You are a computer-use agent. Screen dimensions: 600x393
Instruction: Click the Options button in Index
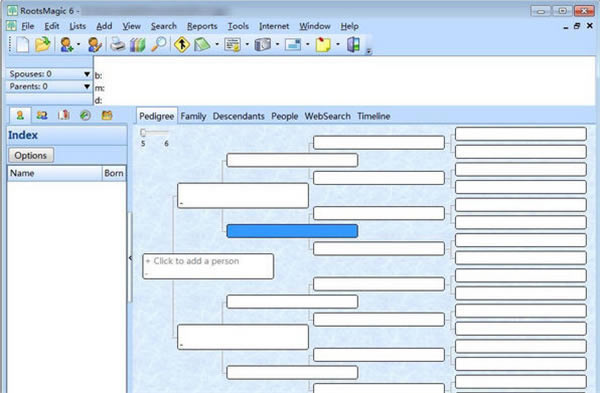click(31, 155)
